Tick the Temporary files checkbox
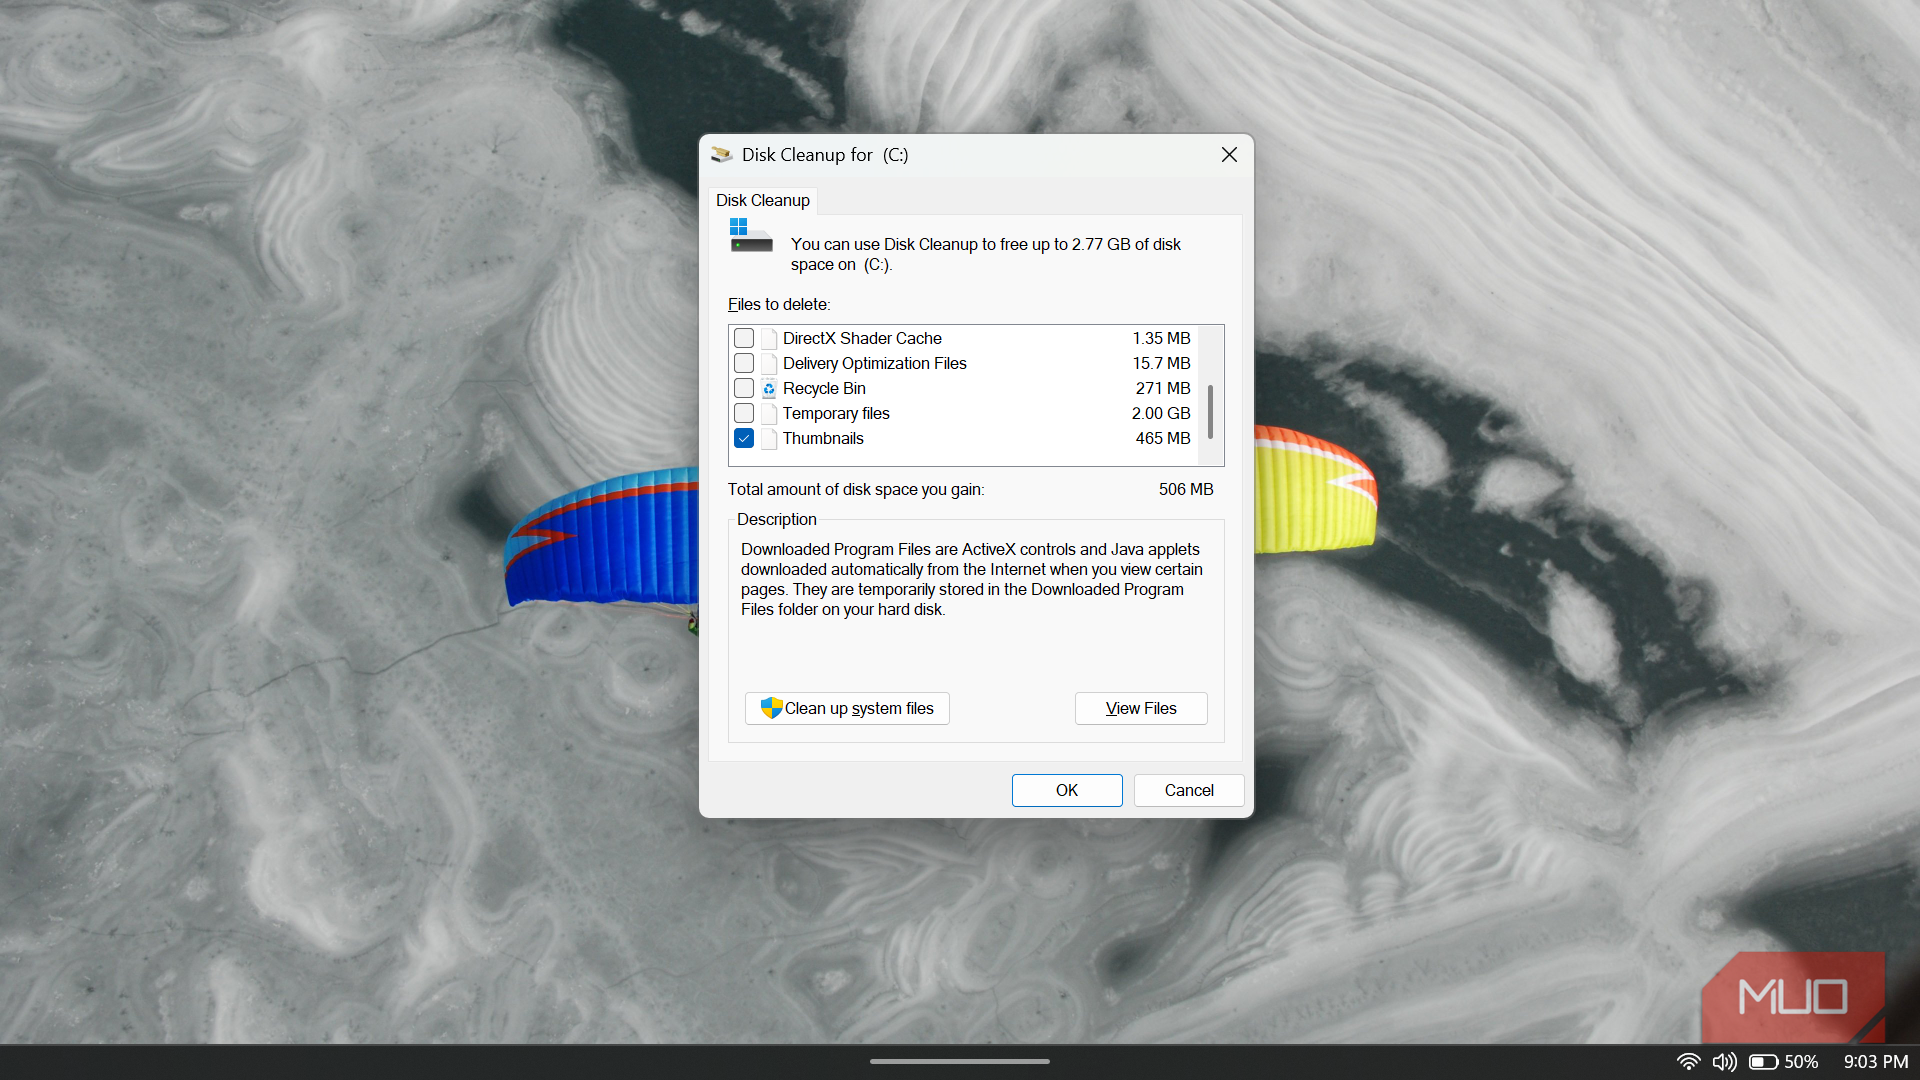This screenshot has width=1920, height=1080. 744,413
